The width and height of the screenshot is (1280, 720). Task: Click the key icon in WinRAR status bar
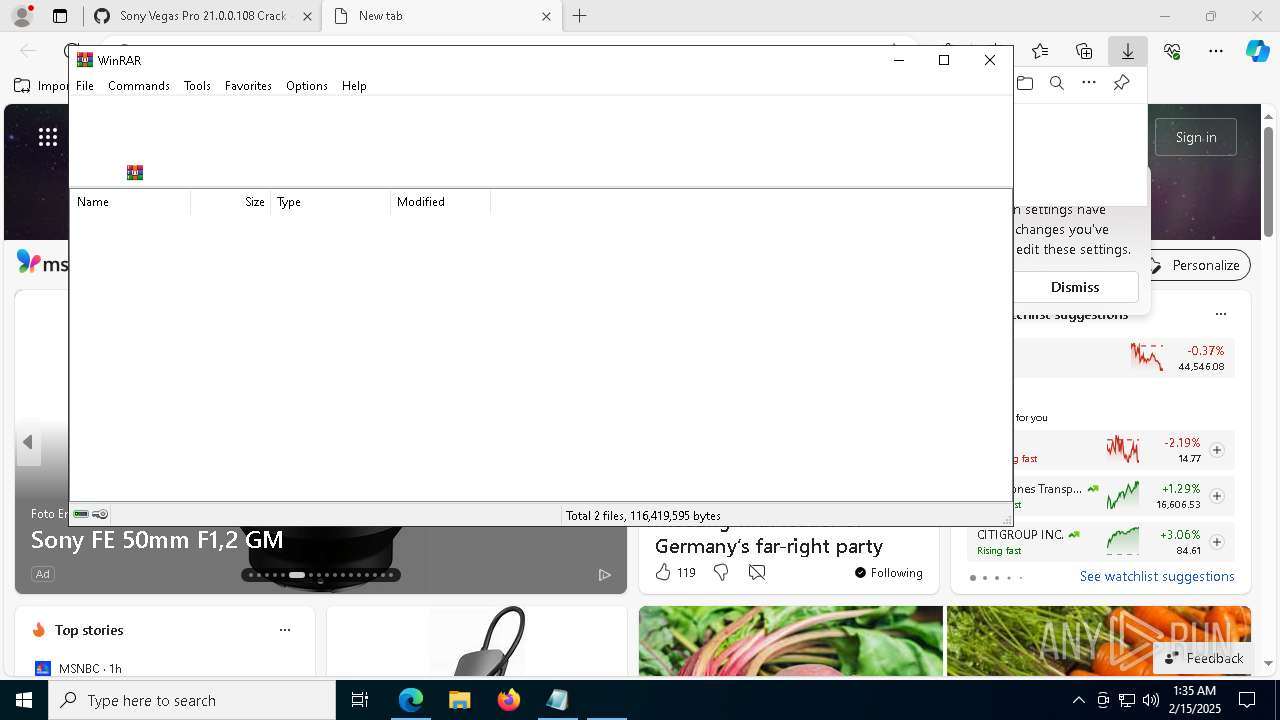[x=100, y=515]
